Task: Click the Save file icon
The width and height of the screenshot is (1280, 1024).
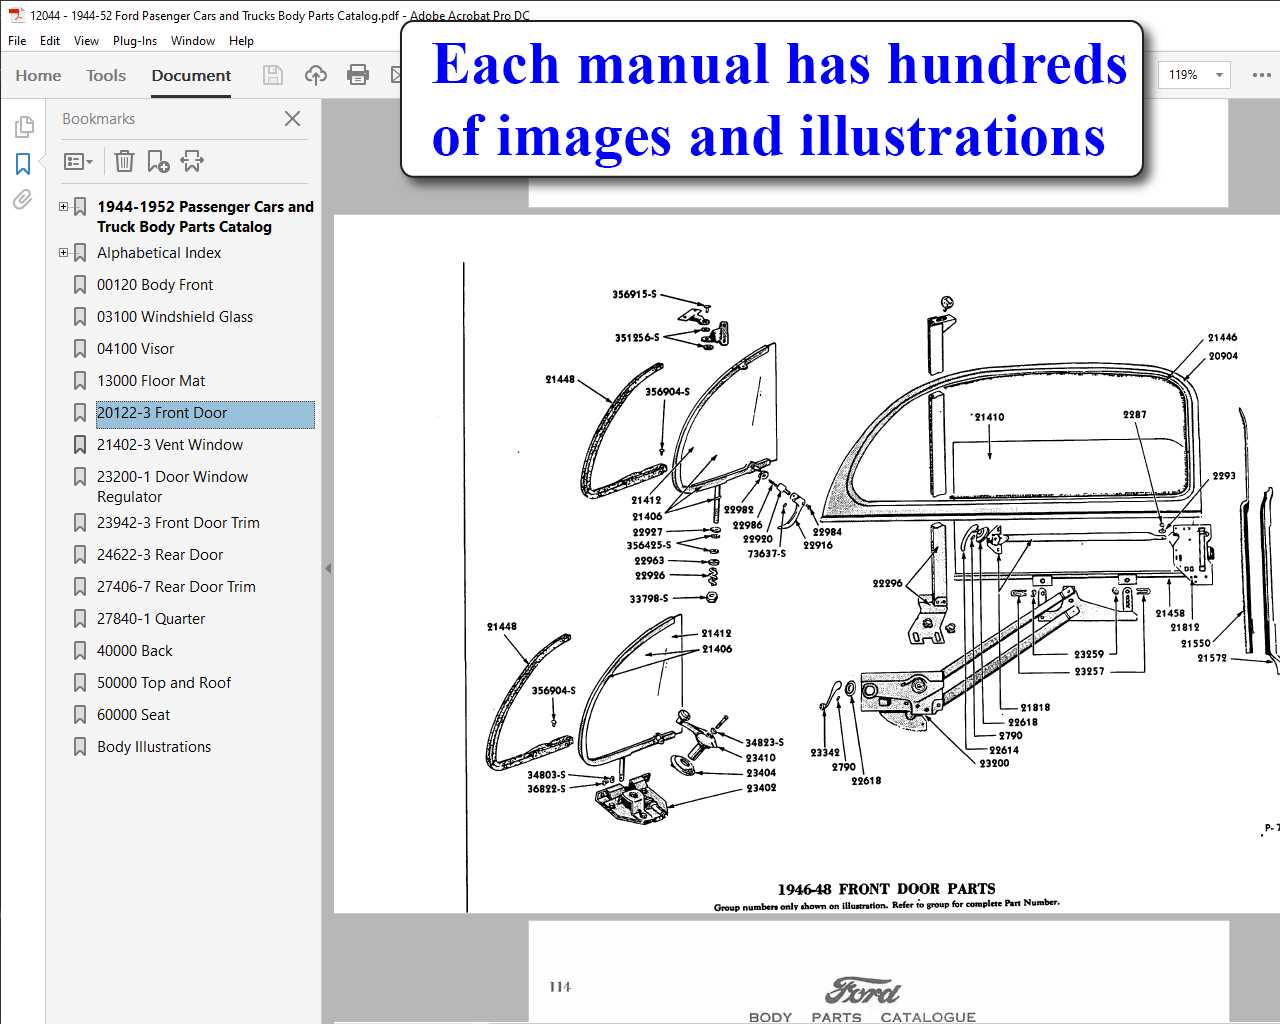Action: (272, 75)
